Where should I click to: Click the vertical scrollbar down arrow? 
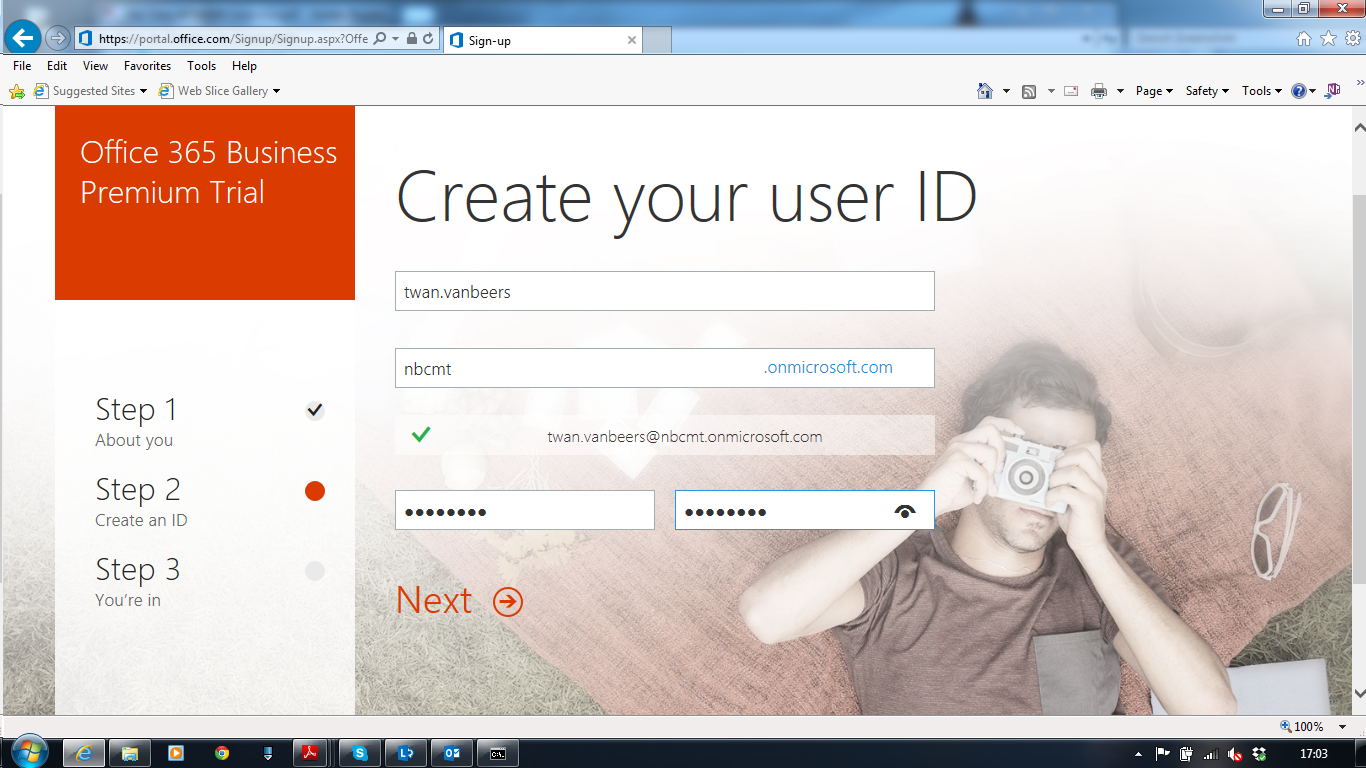[1358, 693]
